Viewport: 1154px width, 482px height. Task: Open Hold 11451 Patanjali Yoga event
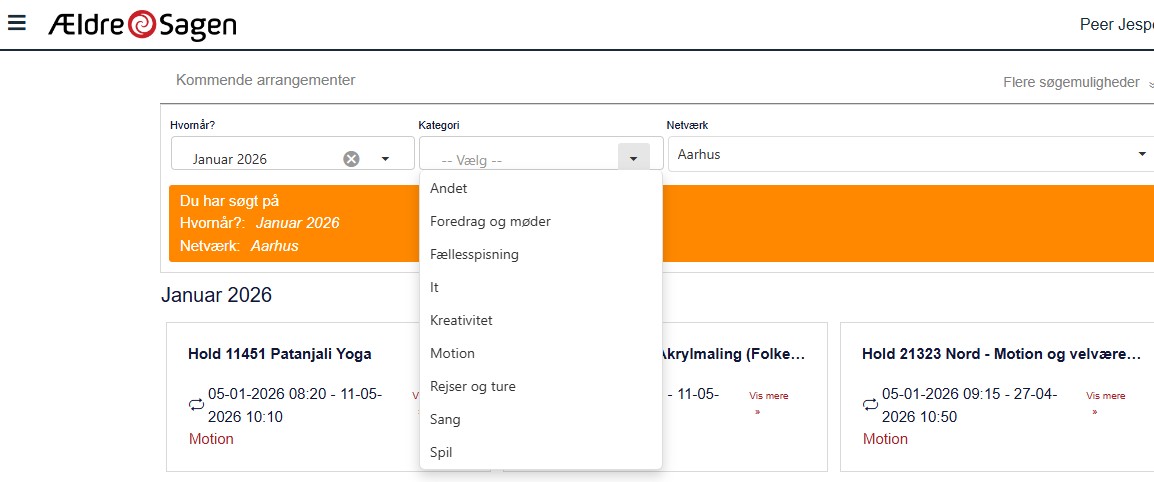pos(280,353)
